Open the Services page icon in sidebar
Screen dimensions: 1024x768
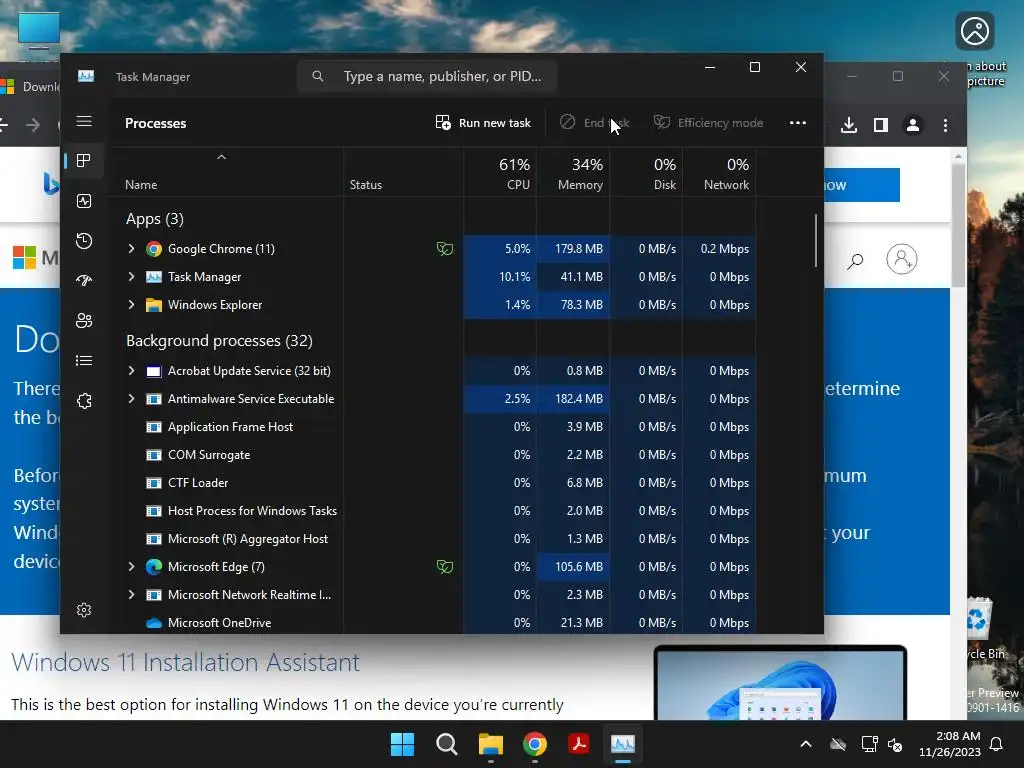(84, 401)
